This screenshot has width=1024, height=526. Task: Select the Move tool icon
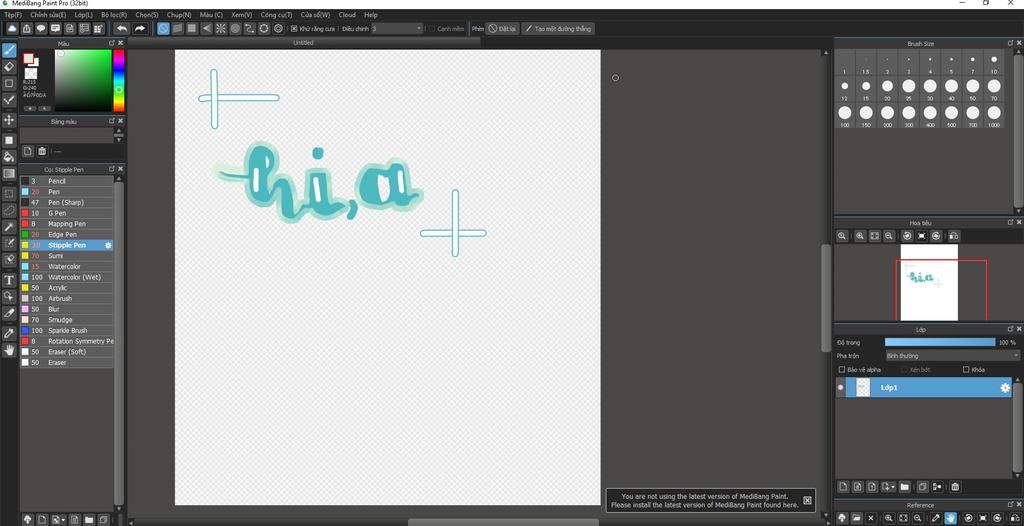(x=9, y=120)
